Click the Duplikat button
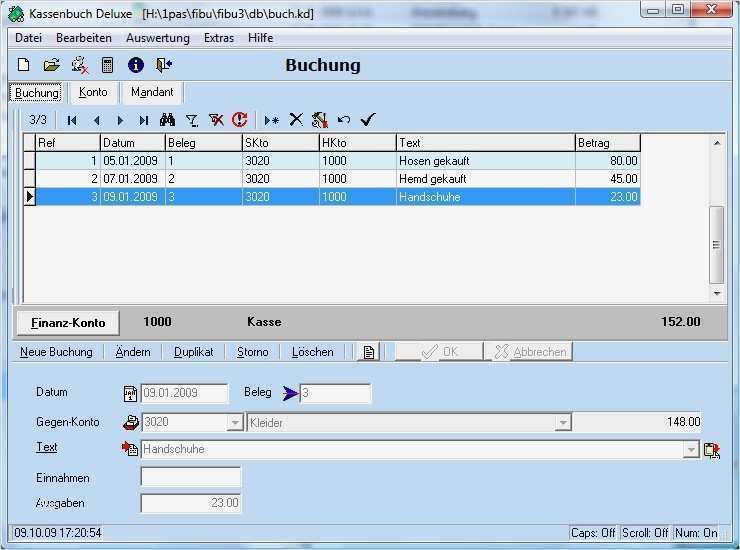Viewport: 740px width, 550px height. coord(193,352)
